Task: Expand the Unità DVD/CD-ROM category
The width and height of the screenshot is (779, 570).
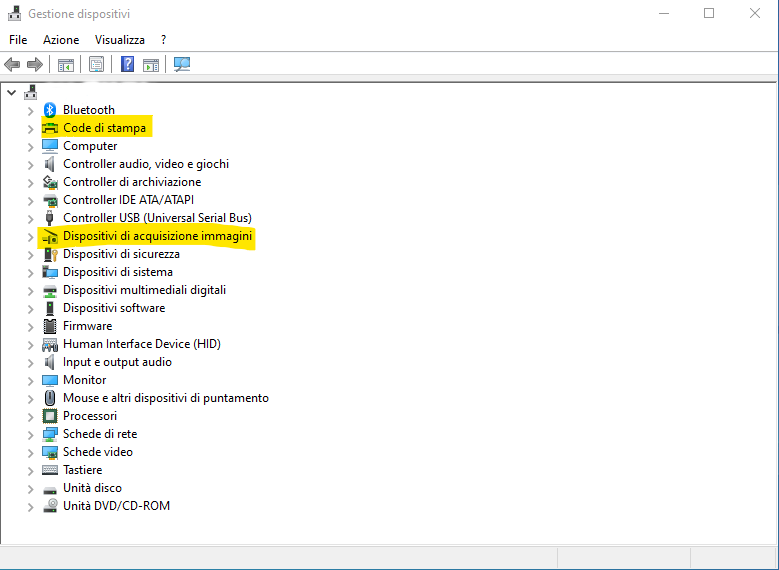Action: pyautogui.click(x=30, y=507)
